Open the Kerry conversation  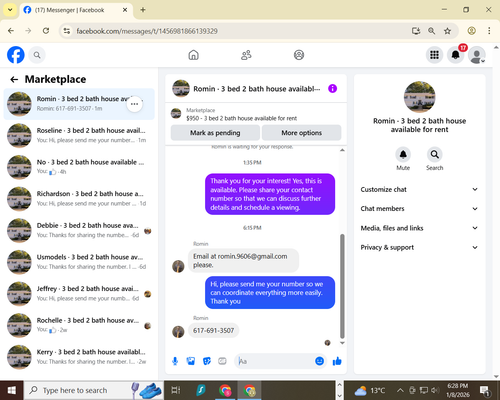79,357
